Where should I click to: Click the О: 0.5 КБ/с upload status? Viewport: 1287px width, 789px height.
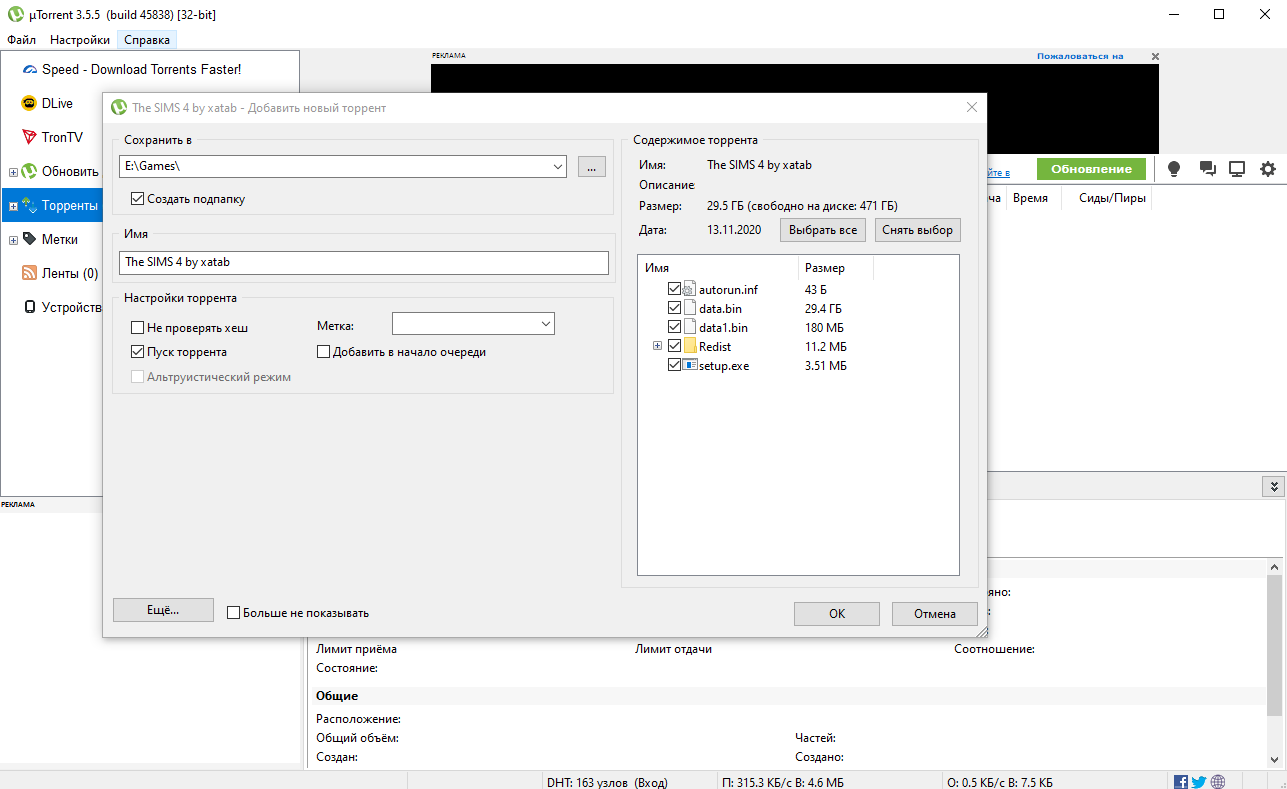(999, 782)
